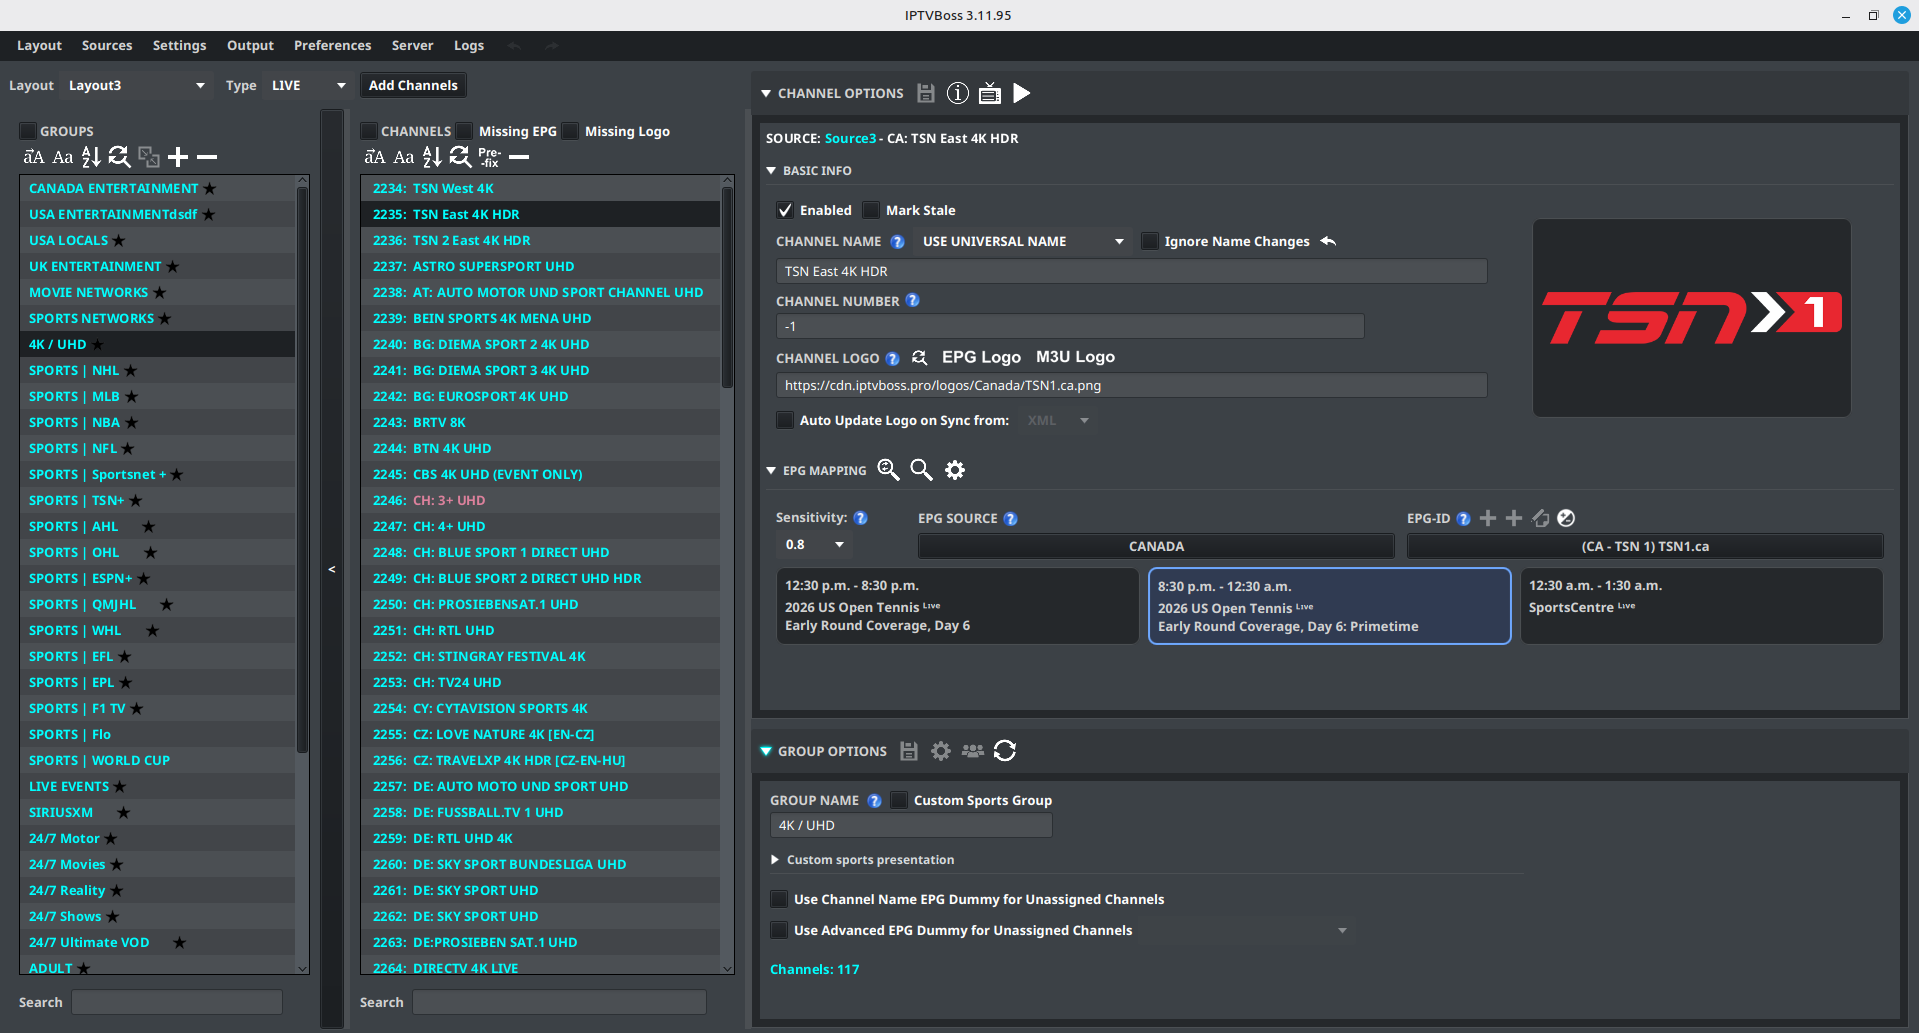Search channel logo with magnifier icon

click(920, 357)
